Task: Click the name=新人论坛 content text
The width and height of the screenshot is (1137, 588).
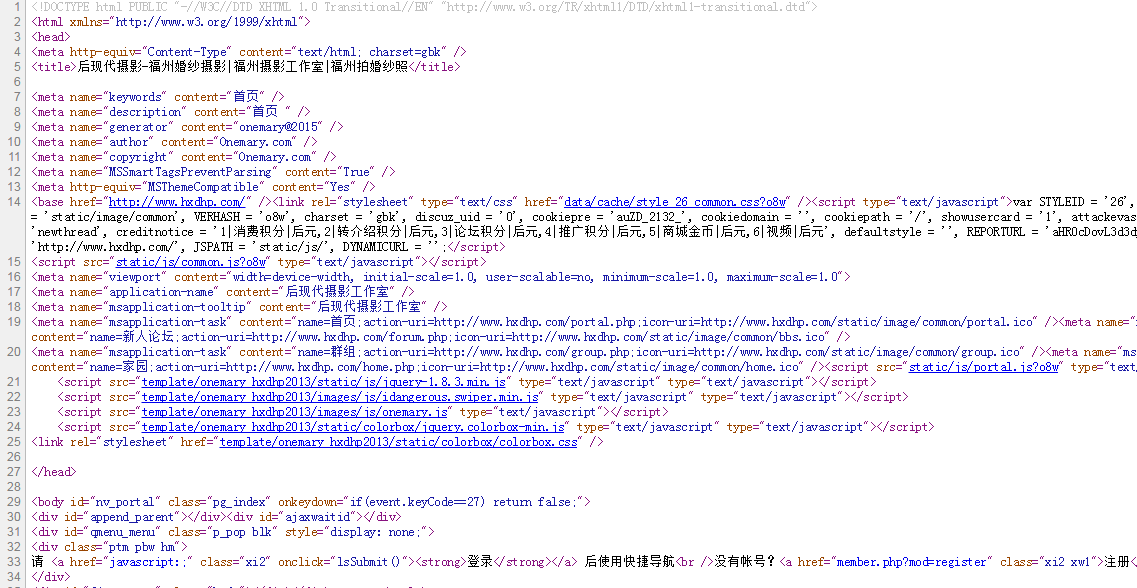Action: [141, 337]
